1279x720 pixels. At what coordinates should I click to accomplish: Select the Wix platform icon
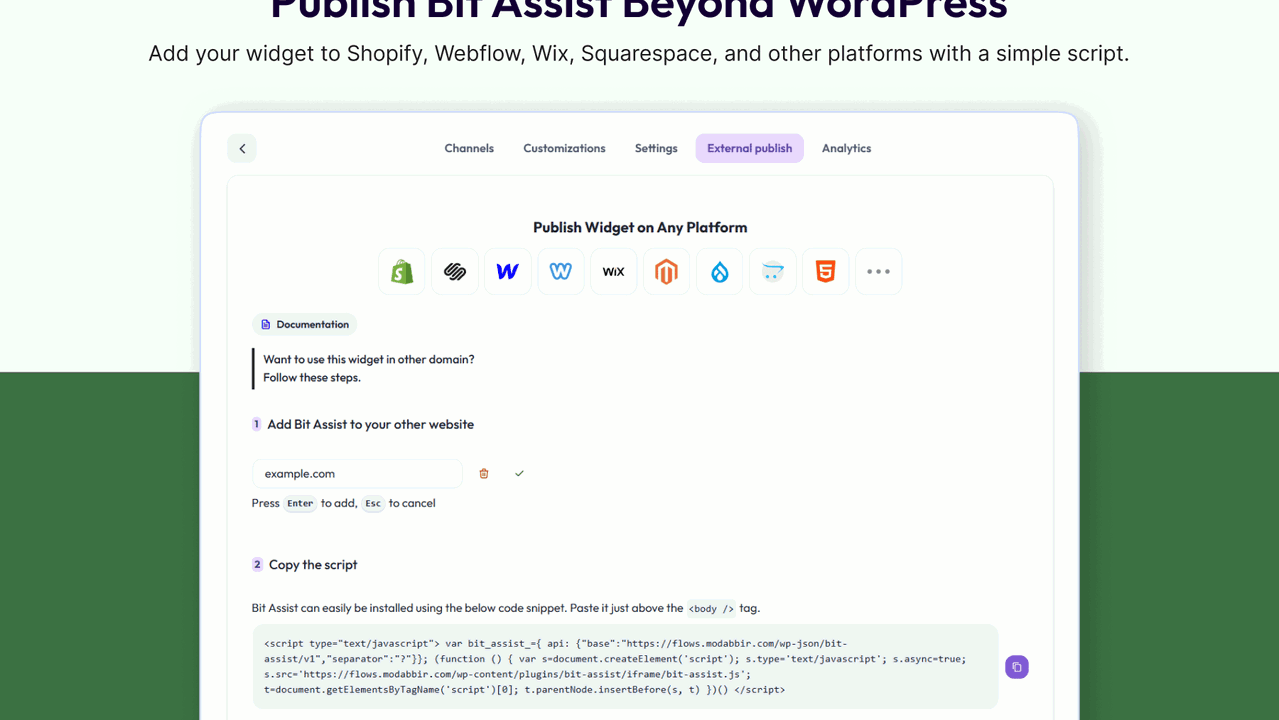click(x=614, y=272)
